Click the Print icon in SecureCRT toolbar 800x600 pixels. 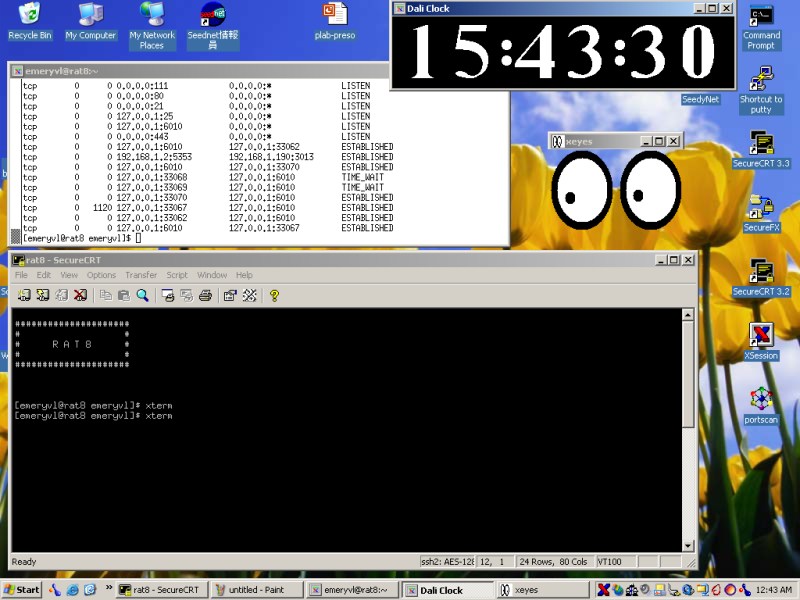coord(205,295)
